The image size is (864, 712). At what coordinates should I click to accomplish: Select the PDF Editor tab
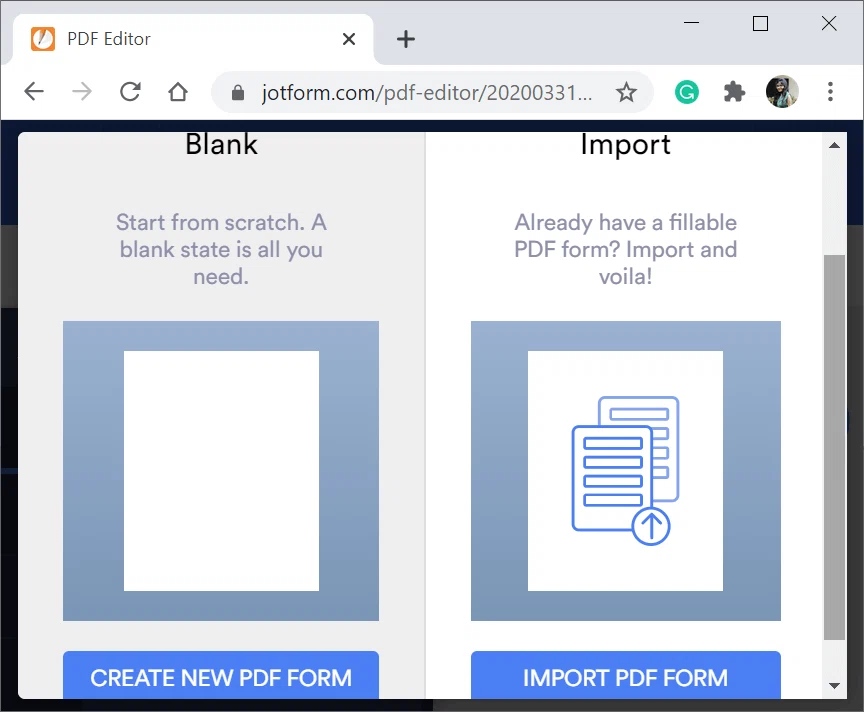[193, 39]
